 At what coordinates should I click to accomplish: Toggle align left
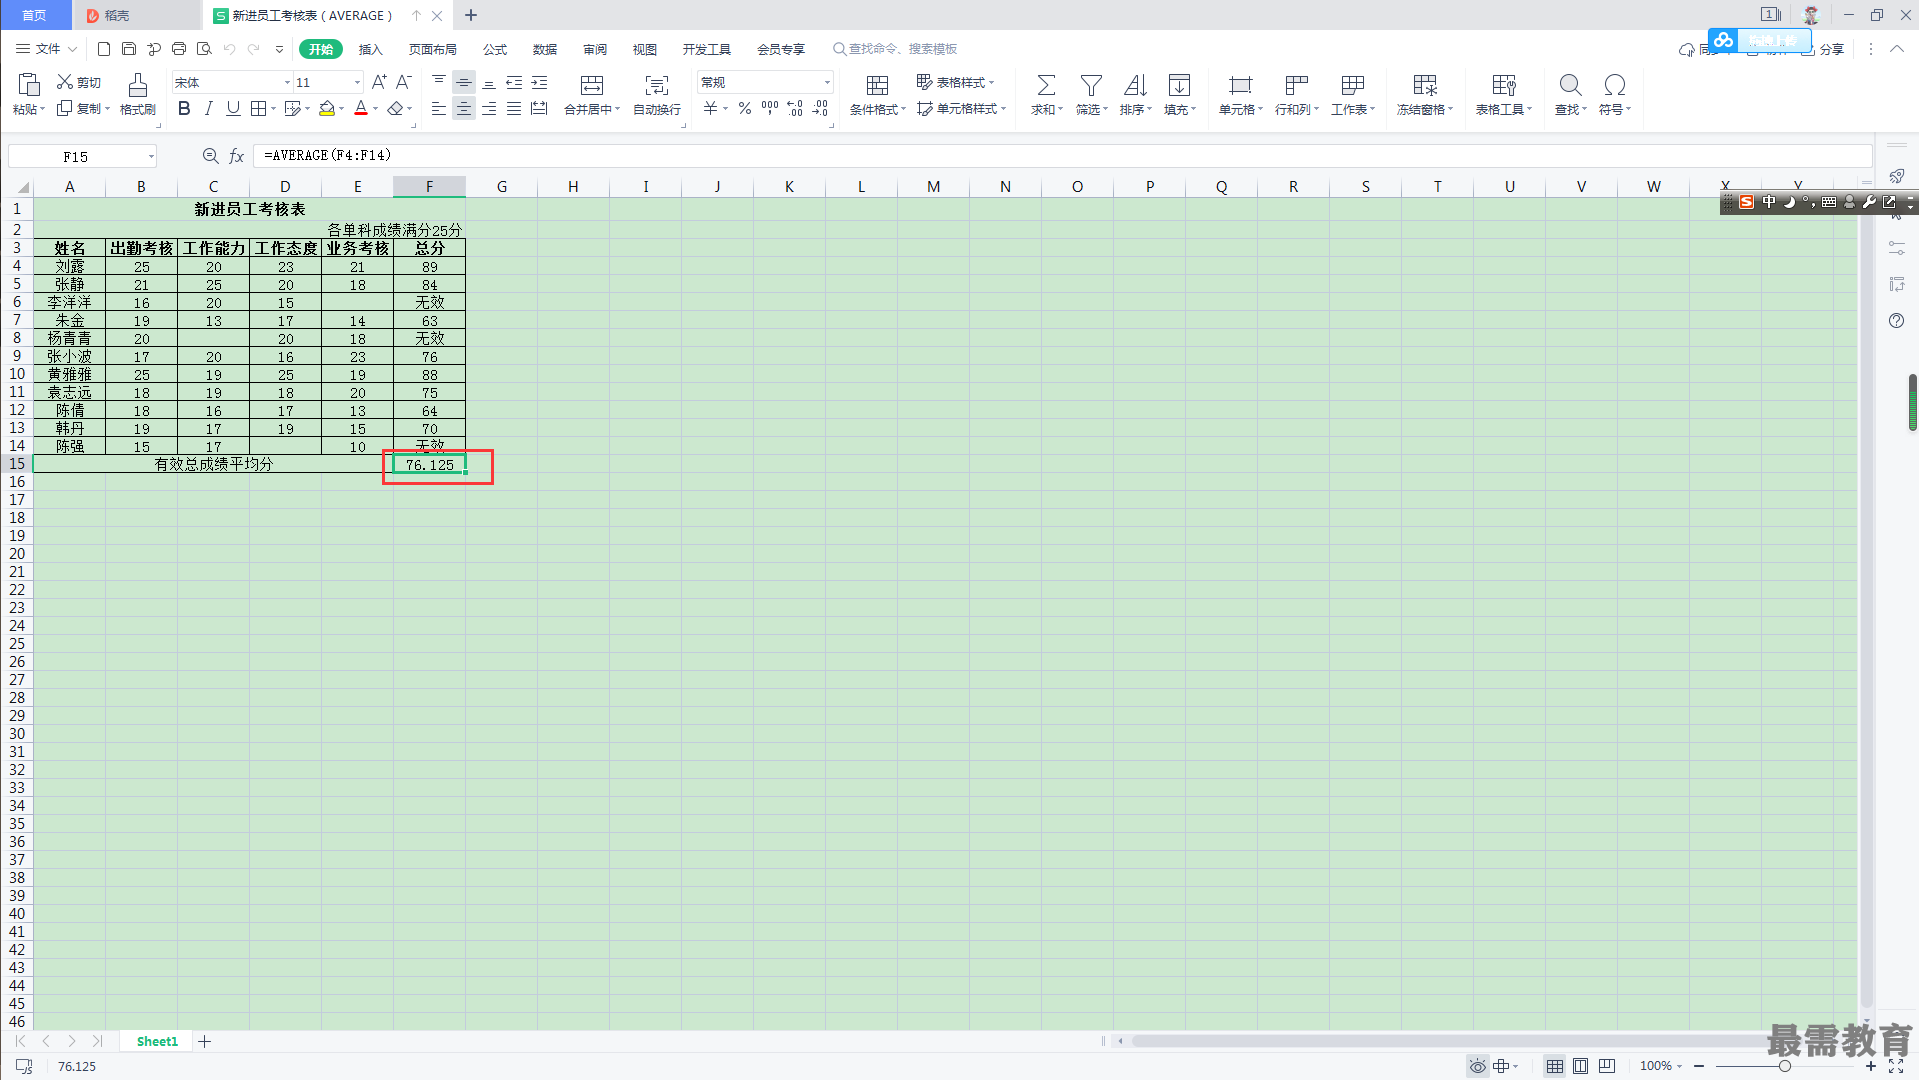click(439, 108)
